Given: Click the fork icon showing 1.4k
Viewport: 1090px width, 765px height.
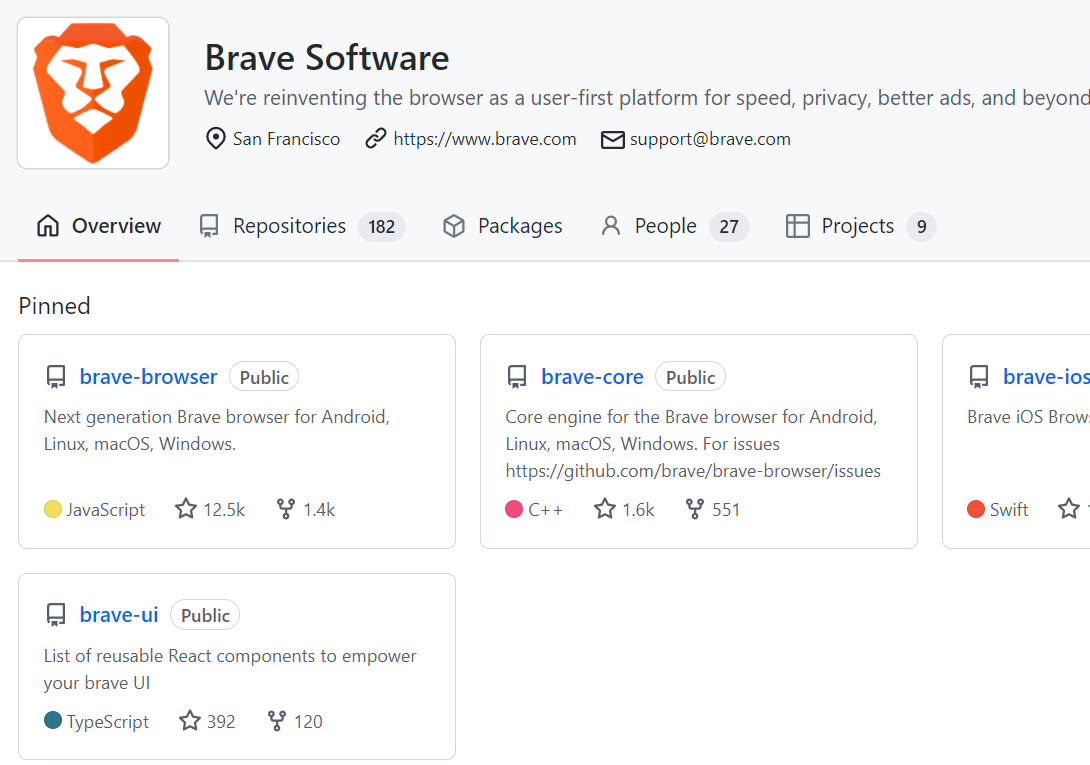Looking at the screenshot, I should tap(286, 509).
